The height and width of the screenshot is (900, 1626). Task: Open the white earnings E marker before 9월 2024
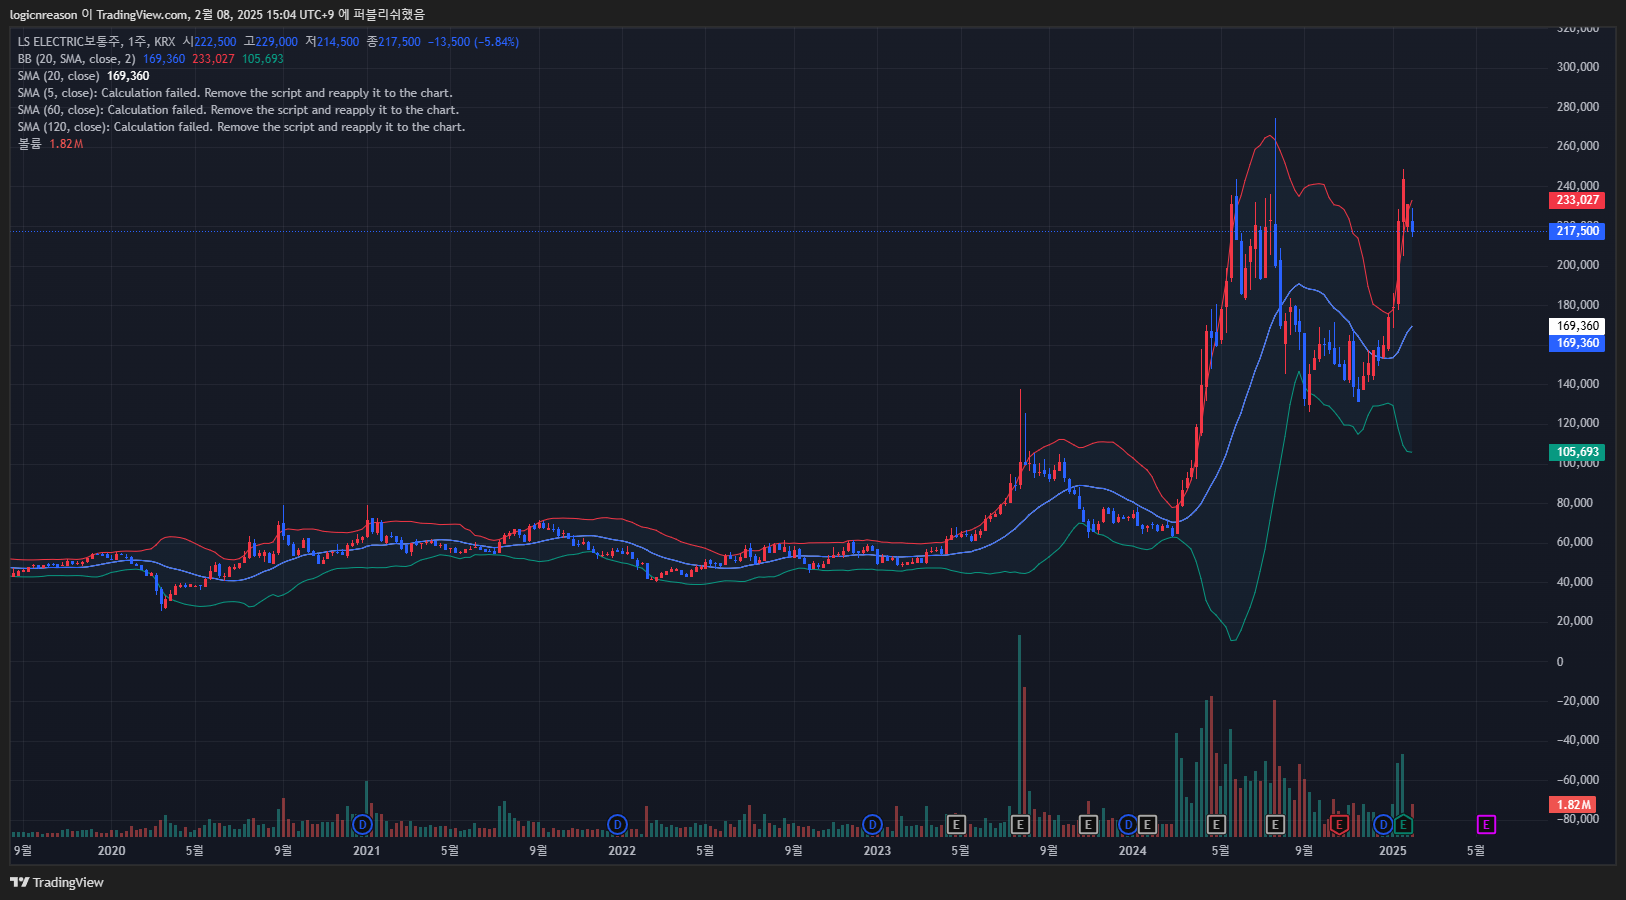1275,825
